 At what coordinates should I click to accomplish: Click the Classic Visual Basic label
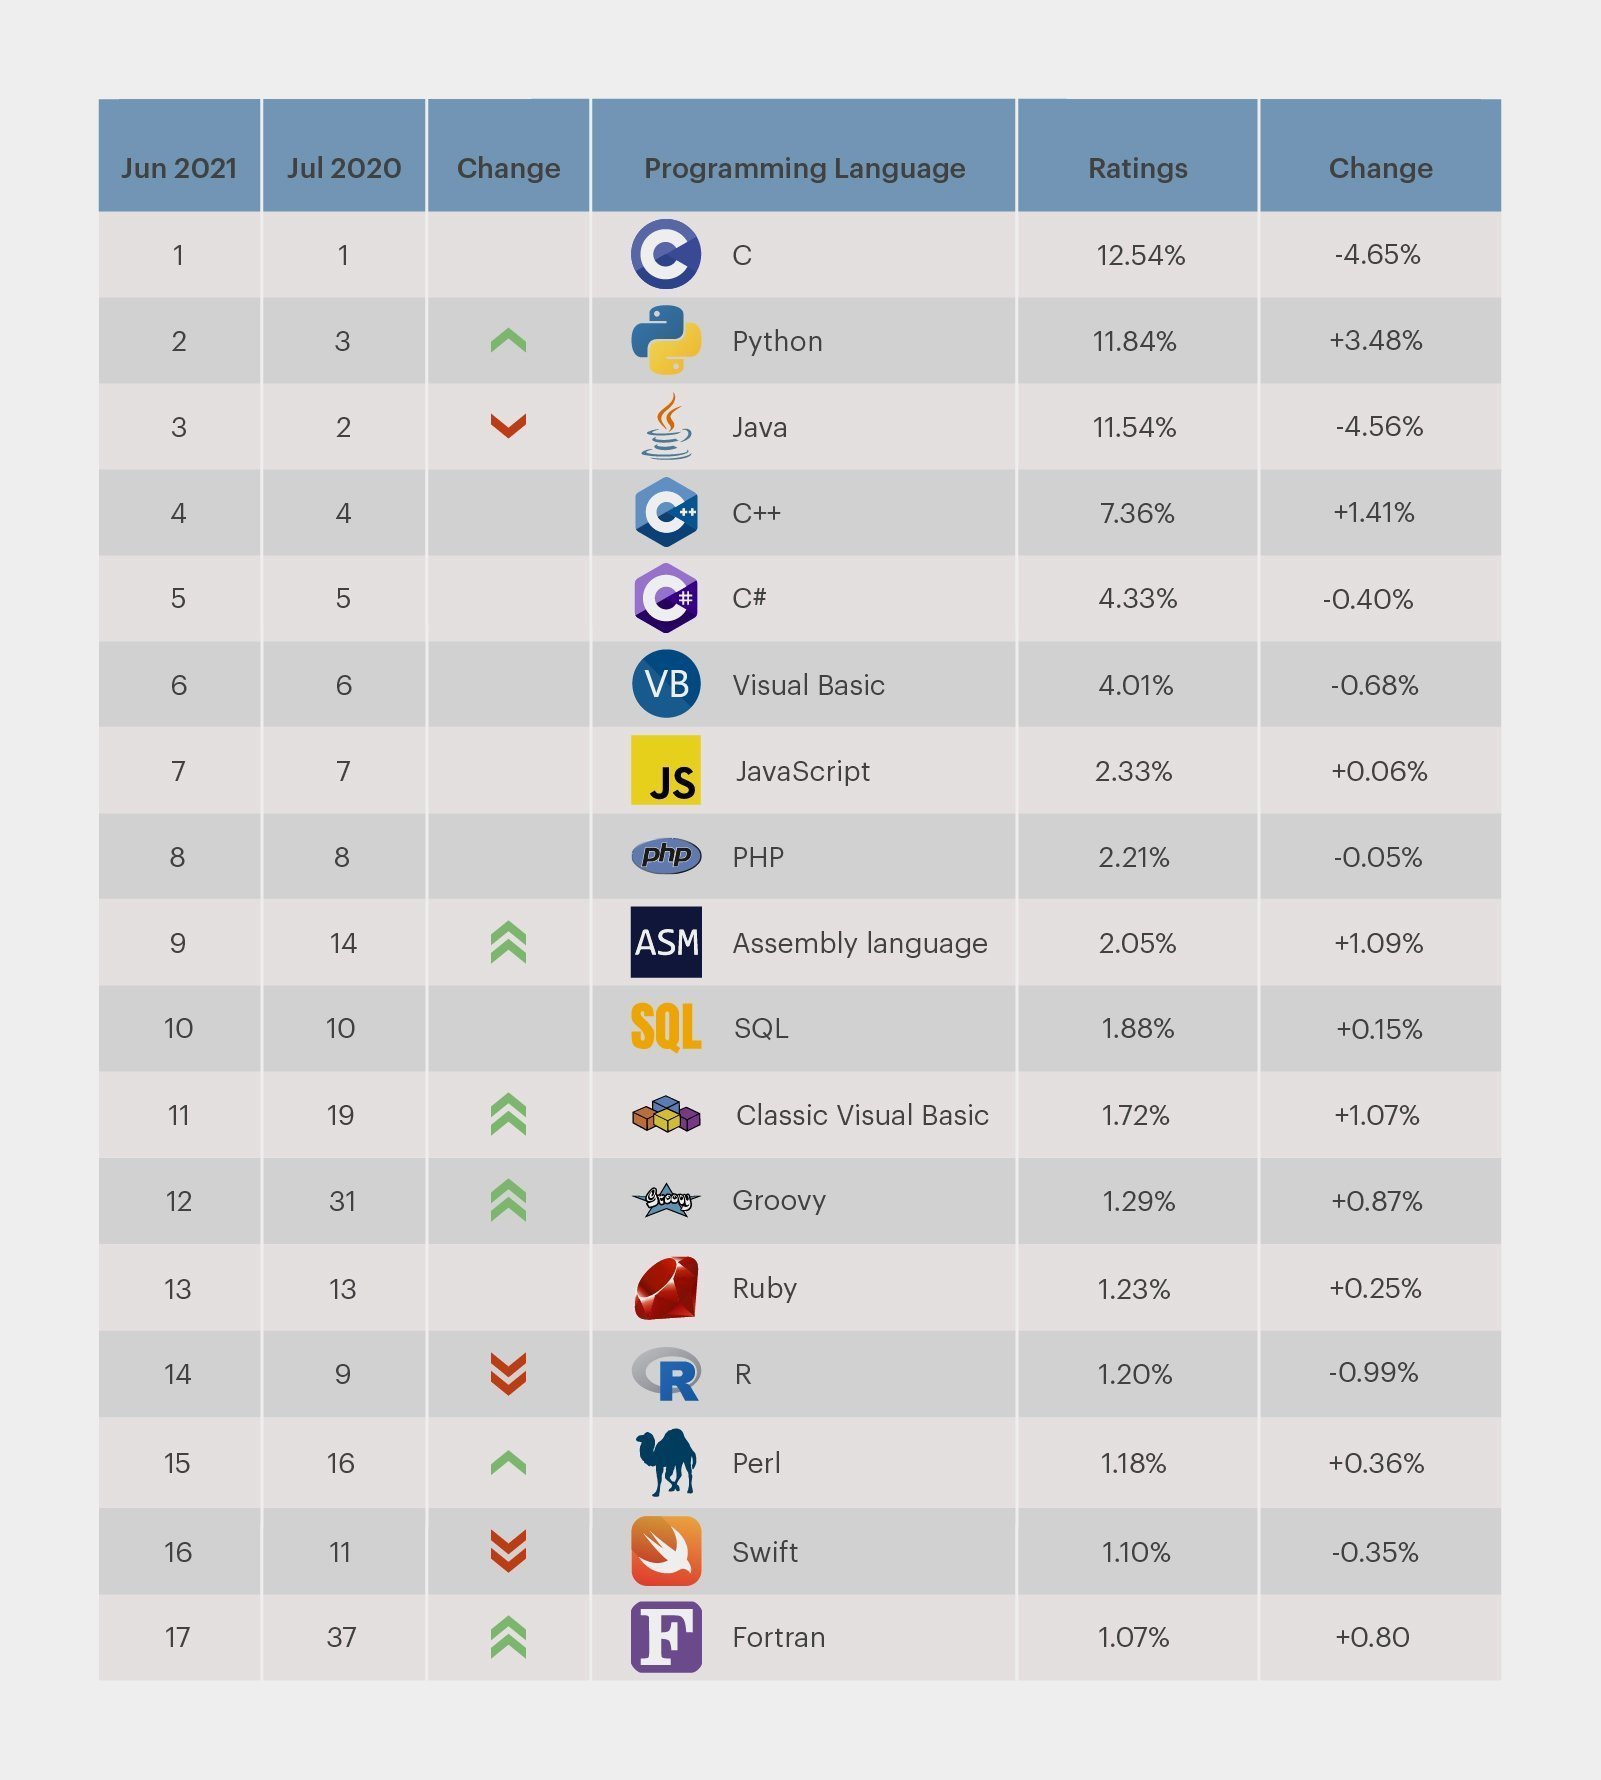pos(862,1115)
